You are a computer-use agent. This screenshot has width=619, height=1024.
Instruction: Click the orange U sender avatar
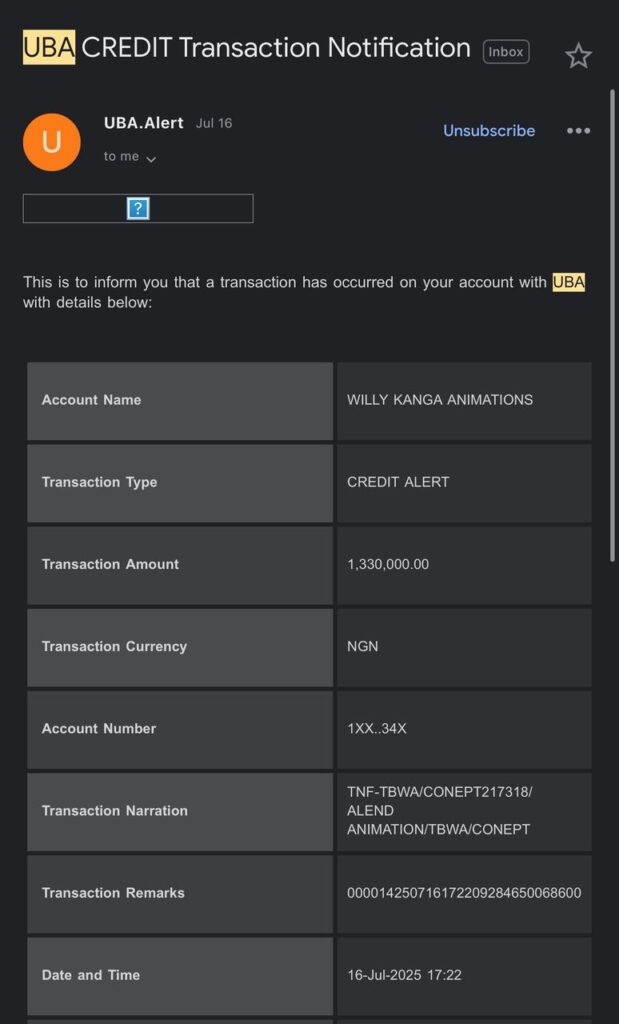[51, 142]
